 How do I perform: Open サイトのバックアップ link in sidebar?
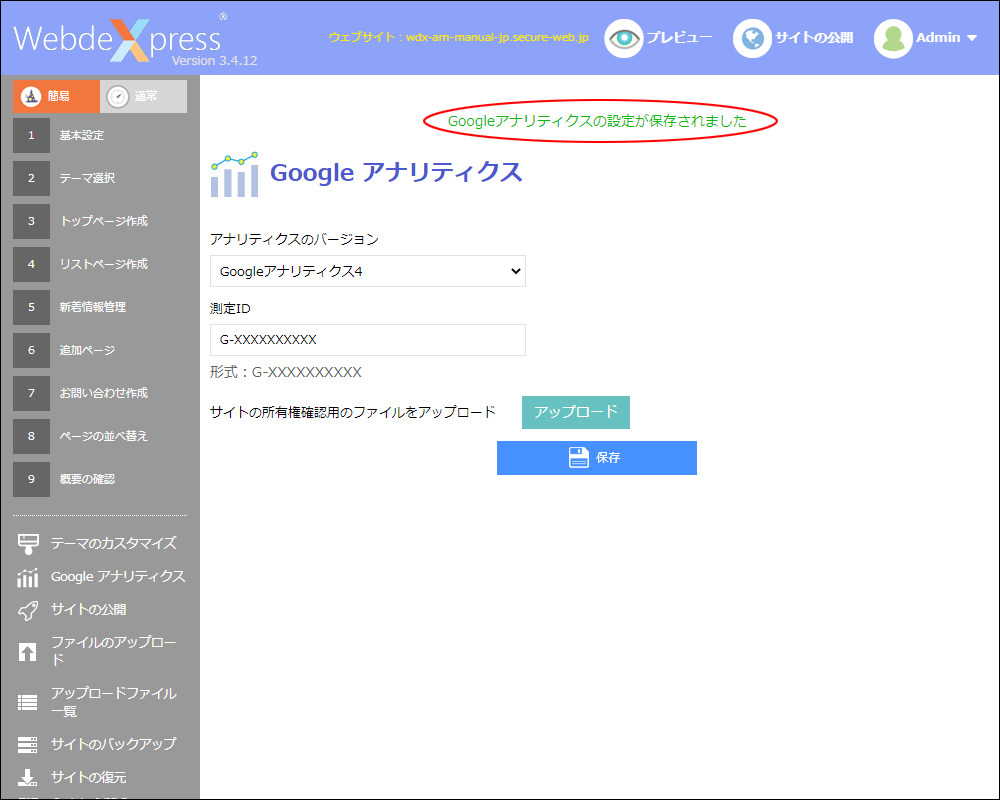pos(114,744)
